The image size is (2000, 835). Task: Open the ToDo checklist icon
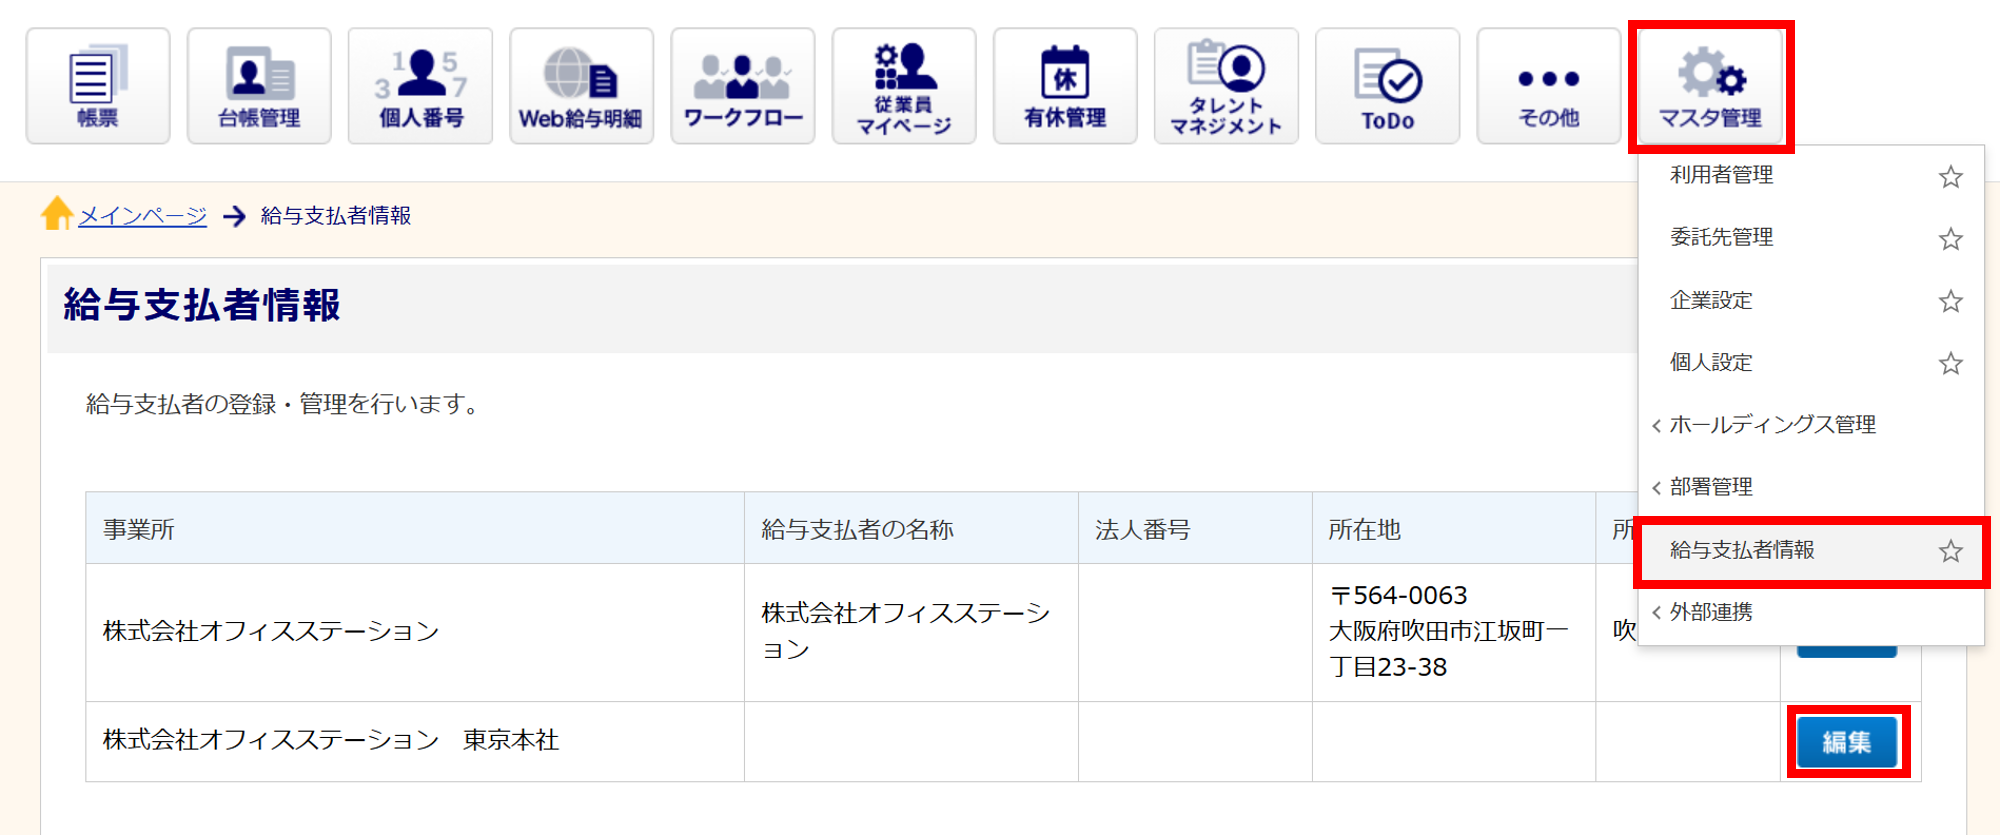coord(1387,86)
